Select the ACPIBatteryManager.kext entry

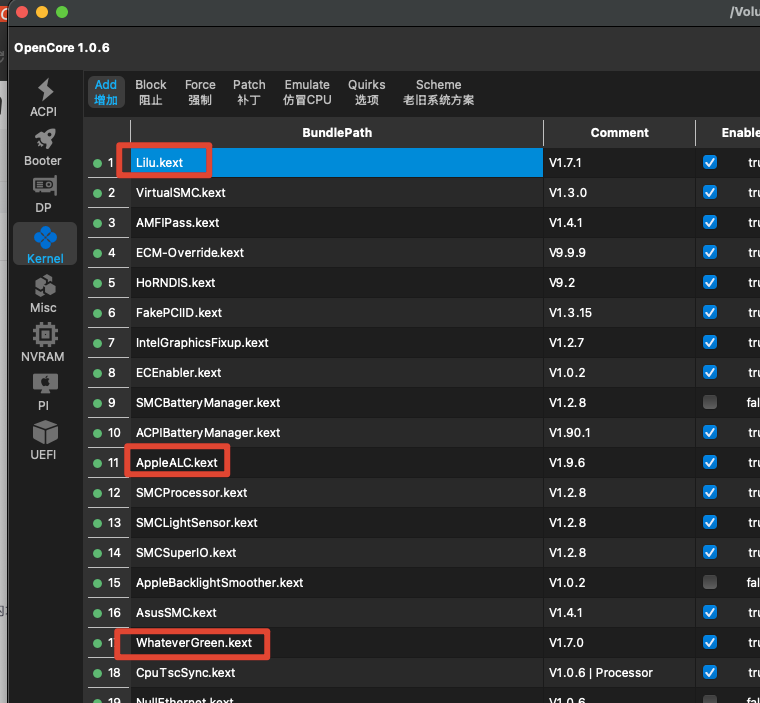tap(337, 433)
